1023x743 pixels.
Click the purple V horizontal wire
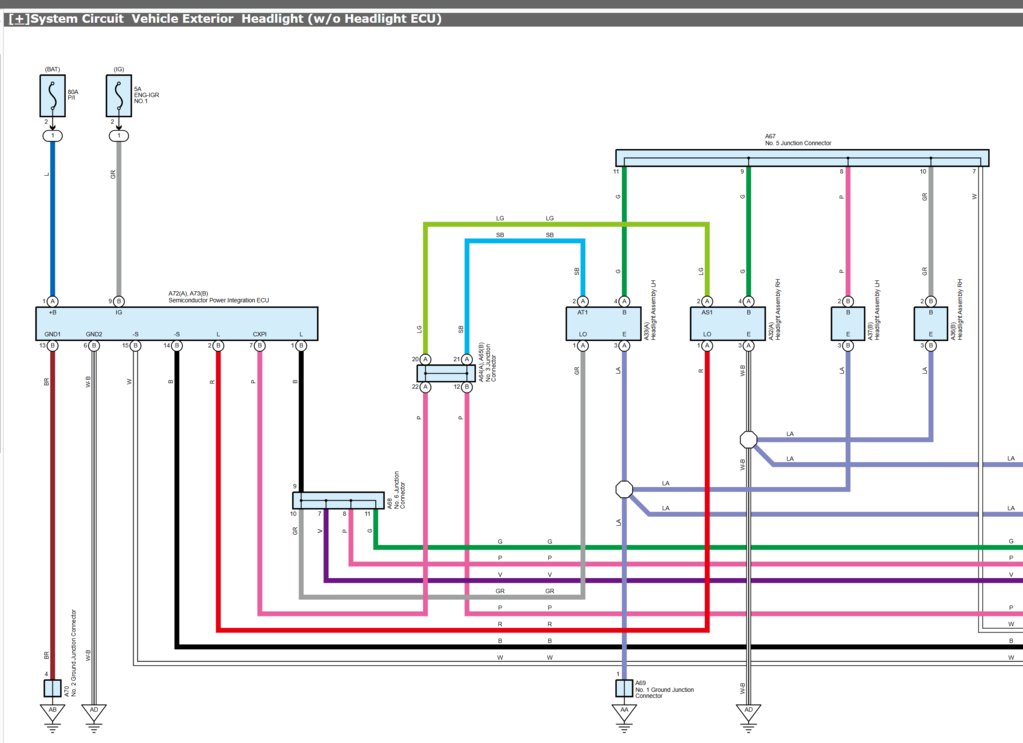click(x=672, y=580)
